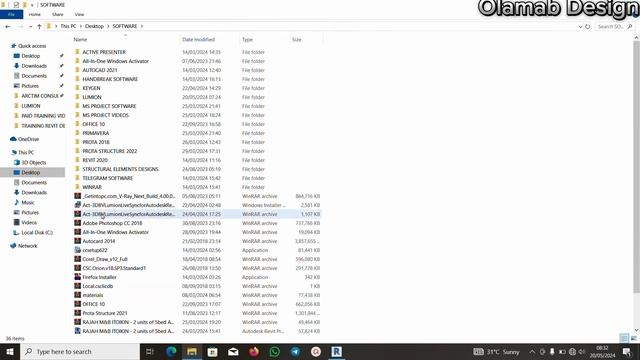Sort by Type column header

(247, 40)
